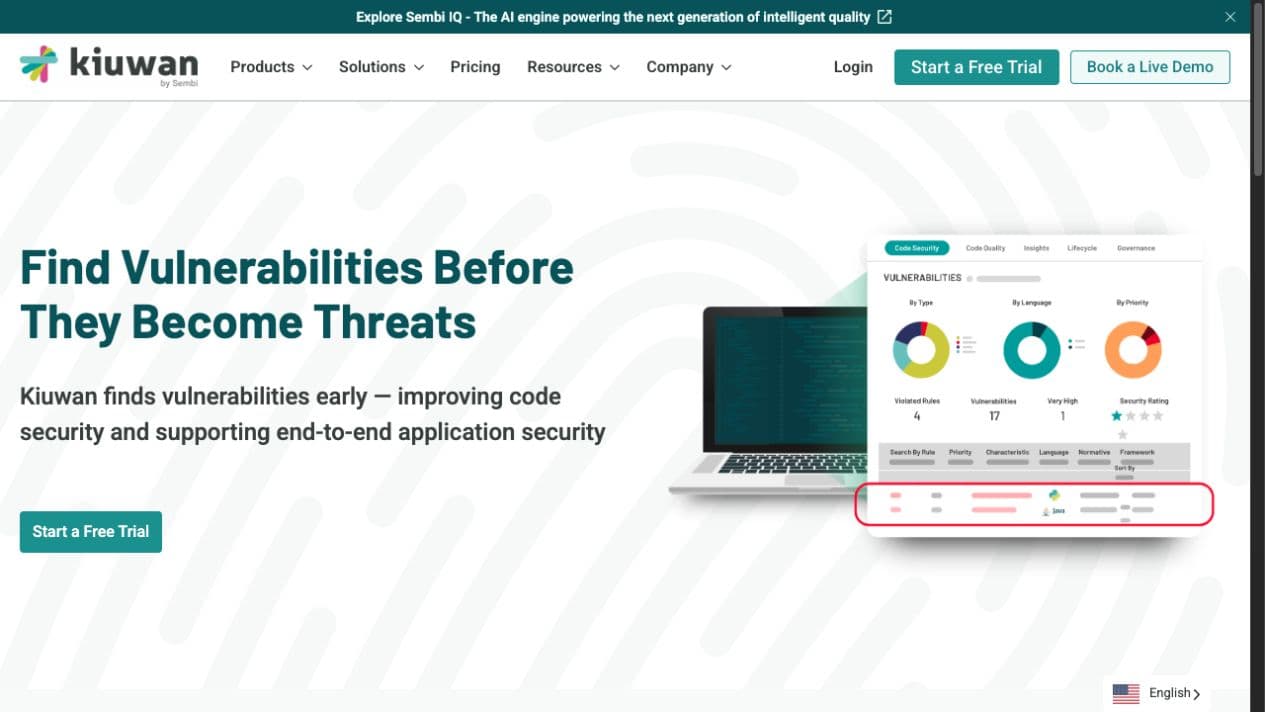
Task: Select the Insights tab in dashboard
Action: [1036, 248]
